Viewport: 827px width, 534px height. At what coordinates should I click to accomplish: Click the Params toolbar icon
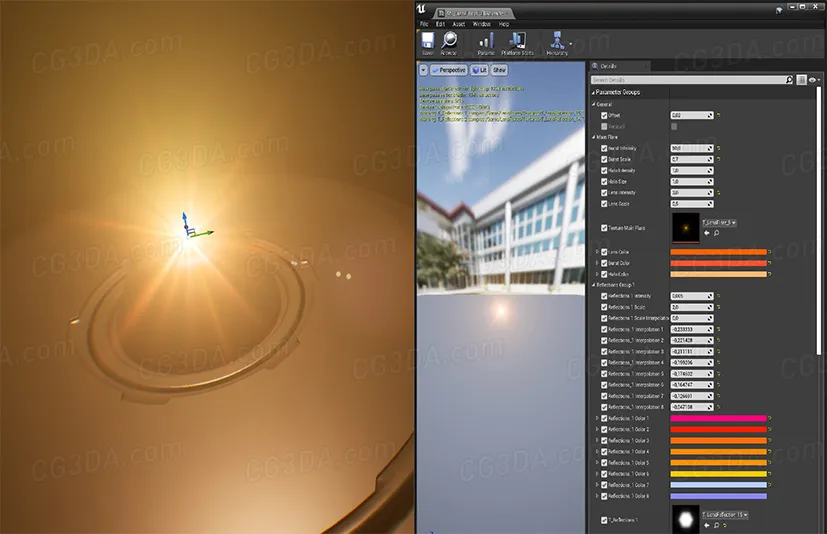click(486, 43)
